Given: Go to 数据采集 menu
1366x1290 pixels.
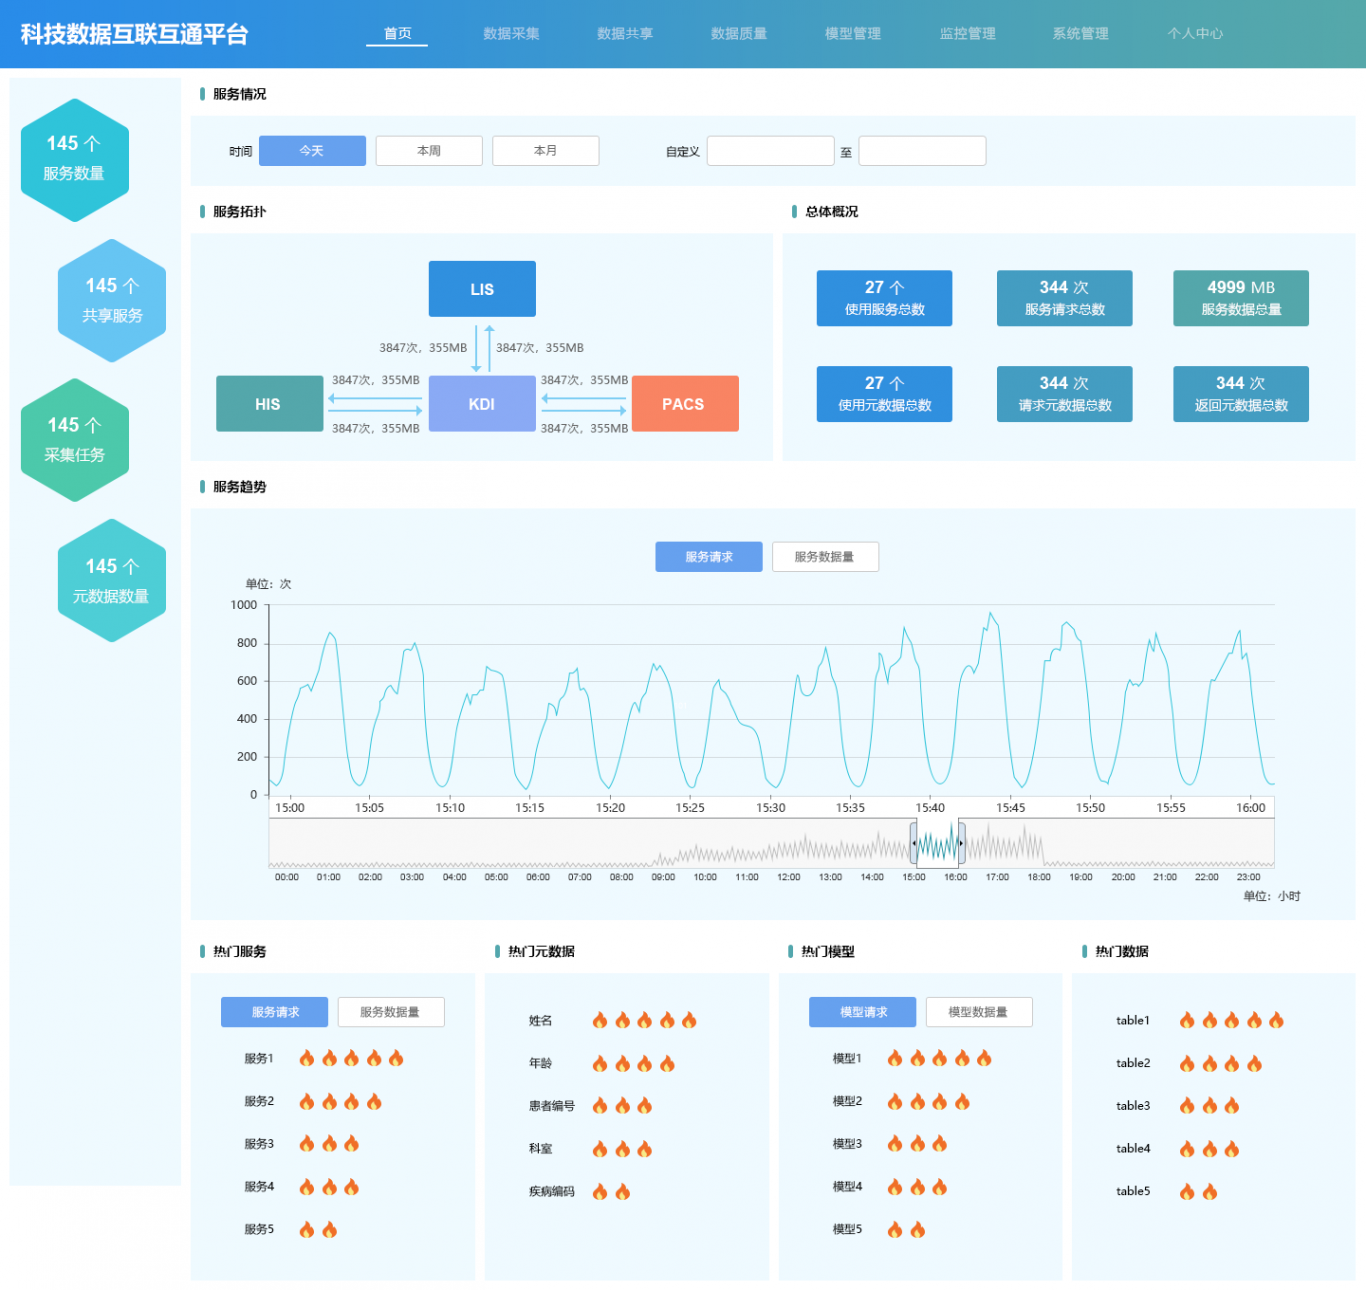Looking at the screenshot, I should click(511, 34).
